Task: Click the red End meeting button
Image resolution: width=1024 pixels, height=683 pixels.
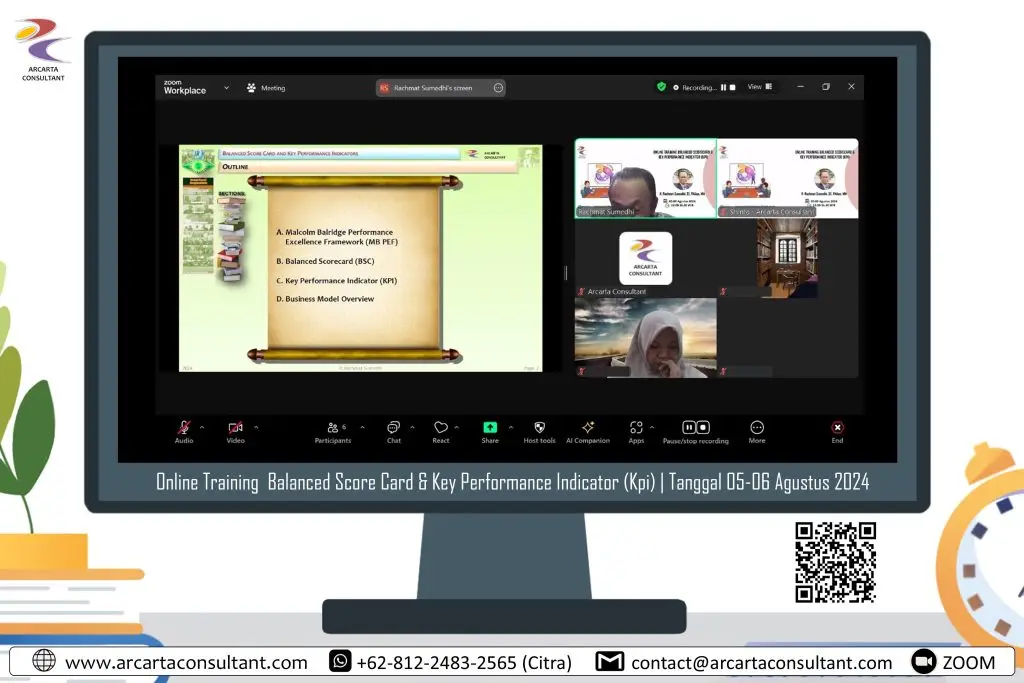Action: [x=837, y=427]
